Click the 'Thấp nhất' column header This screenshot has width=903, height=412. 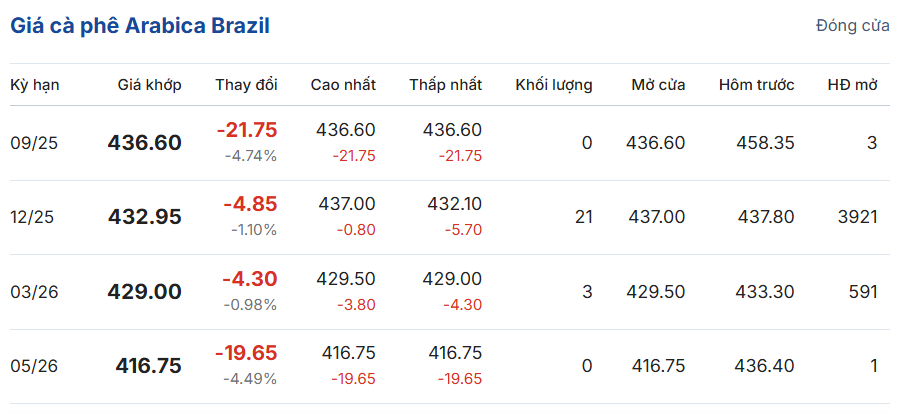[445, 85]
